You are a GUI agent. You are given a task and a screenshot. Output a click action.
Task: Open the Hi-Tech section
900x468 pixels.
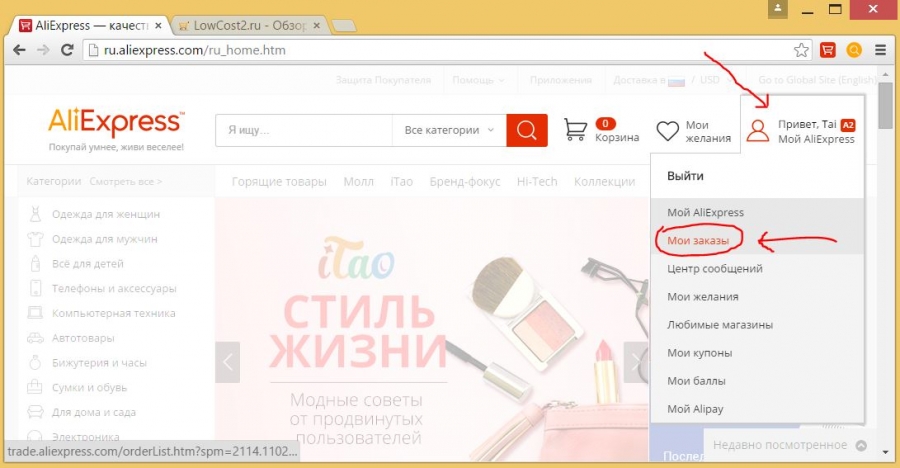(537, 182)
